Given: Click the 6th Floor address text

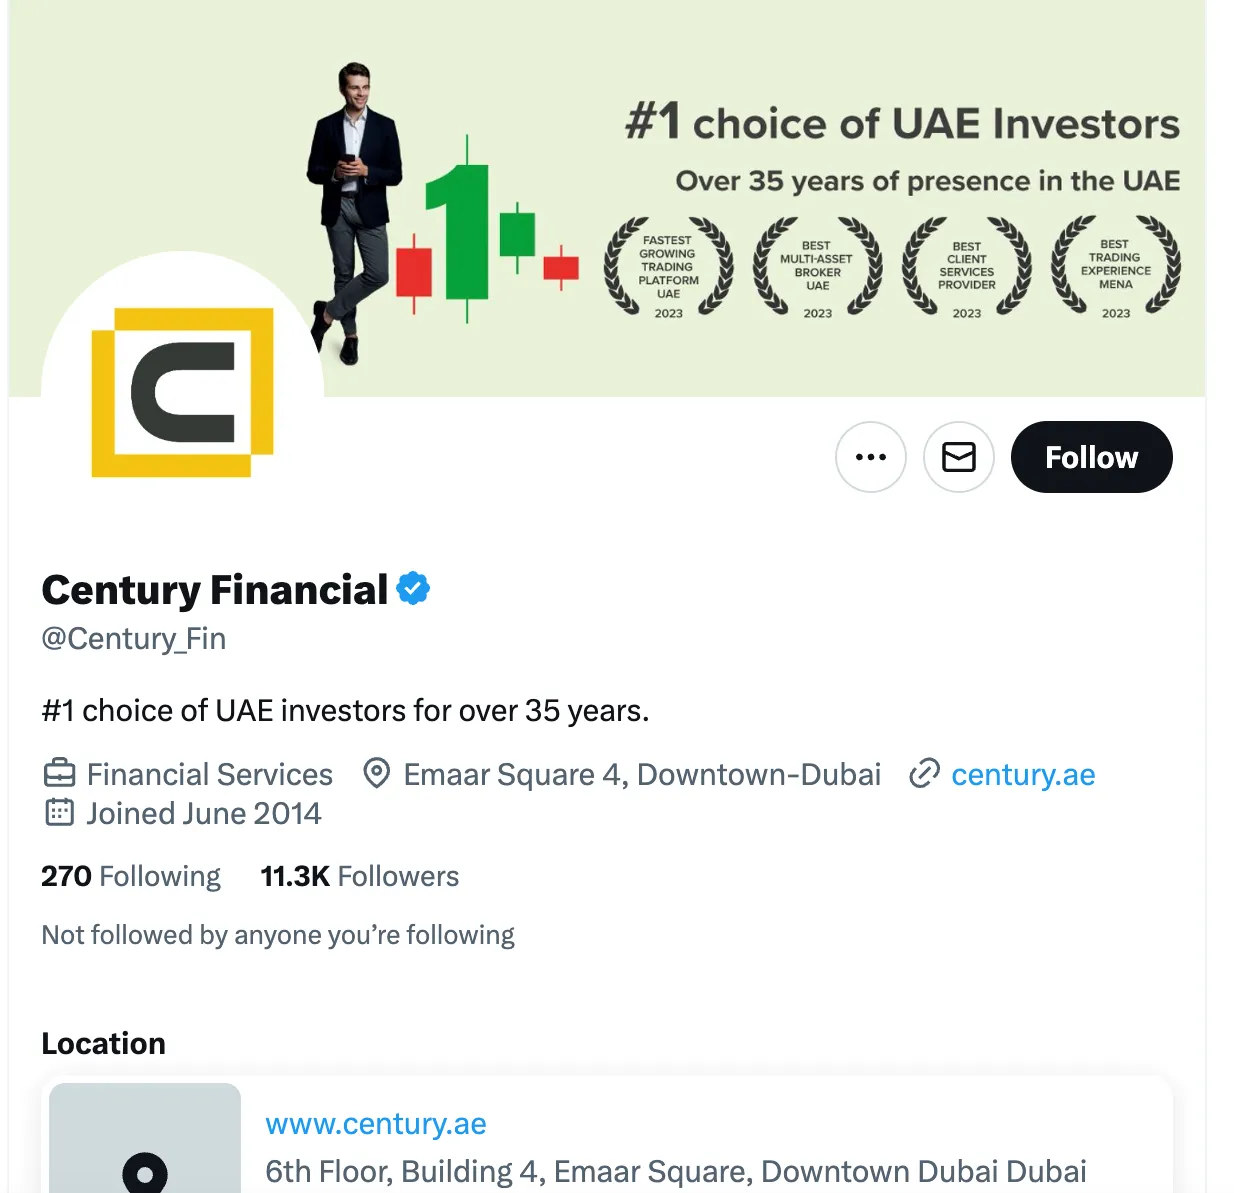Looking at the screenshot, I should click(x=676, y=1171).
